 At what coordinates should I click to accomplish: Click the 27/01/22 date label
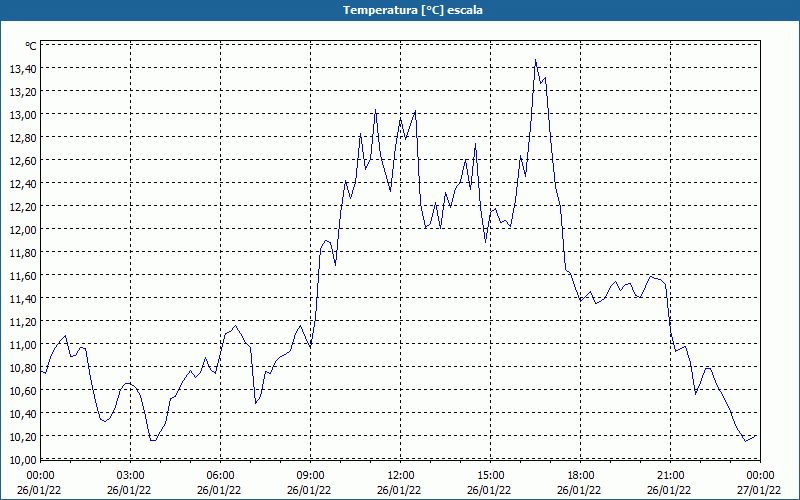[x=759, y=490]
